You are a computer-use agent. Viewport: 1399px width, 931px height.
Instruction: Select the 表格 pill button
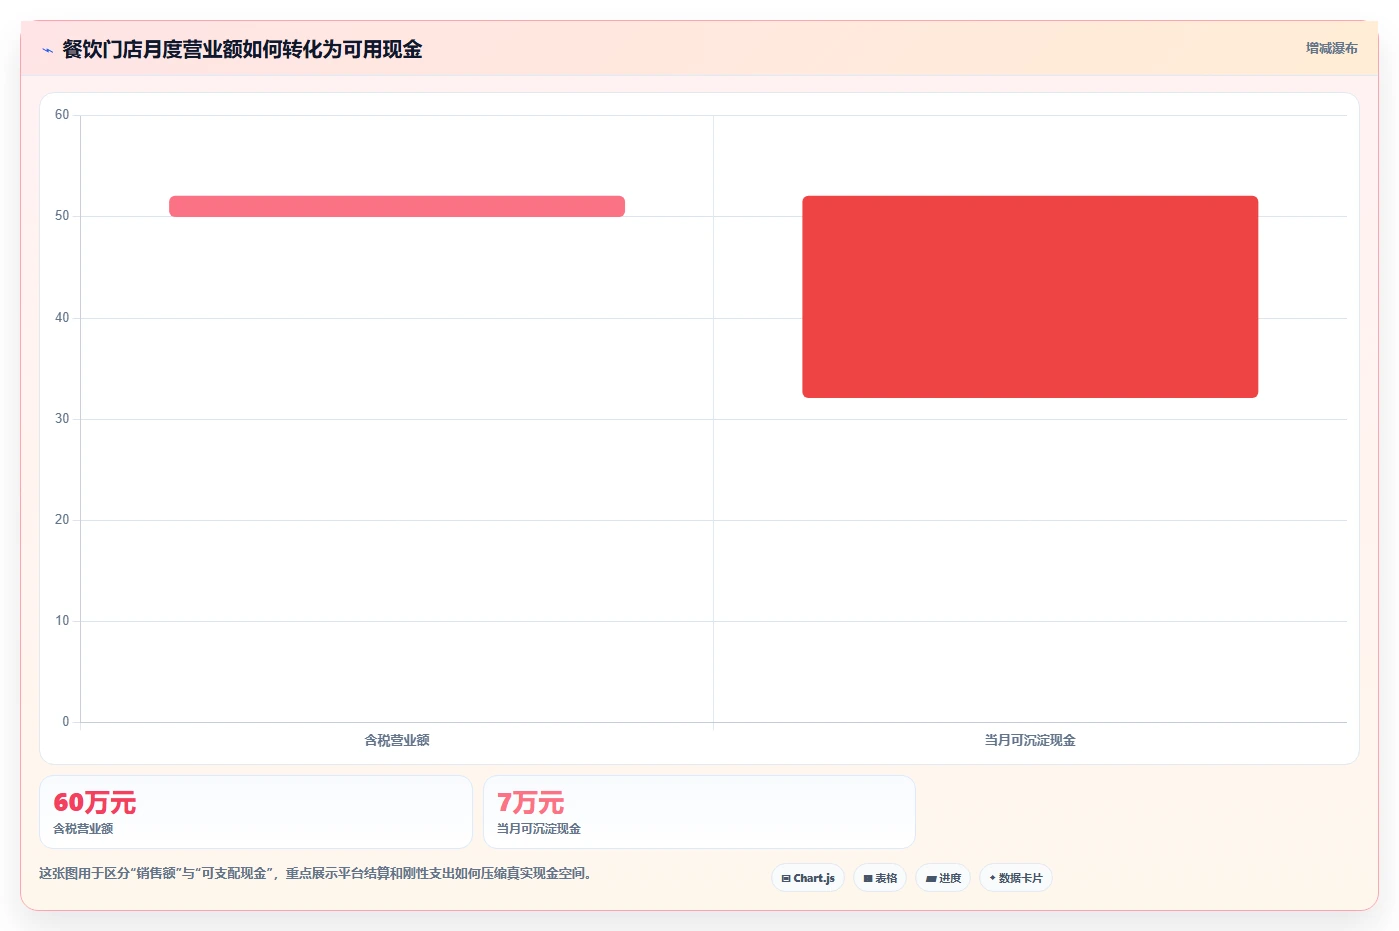(880, 878)
